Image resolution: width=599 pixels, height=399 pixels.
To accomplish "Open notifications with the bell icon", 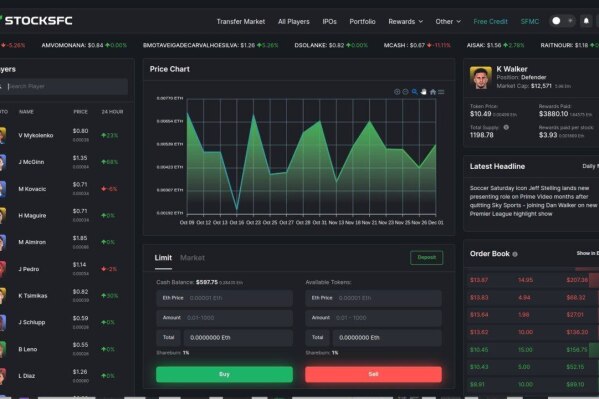I will 586,21.
